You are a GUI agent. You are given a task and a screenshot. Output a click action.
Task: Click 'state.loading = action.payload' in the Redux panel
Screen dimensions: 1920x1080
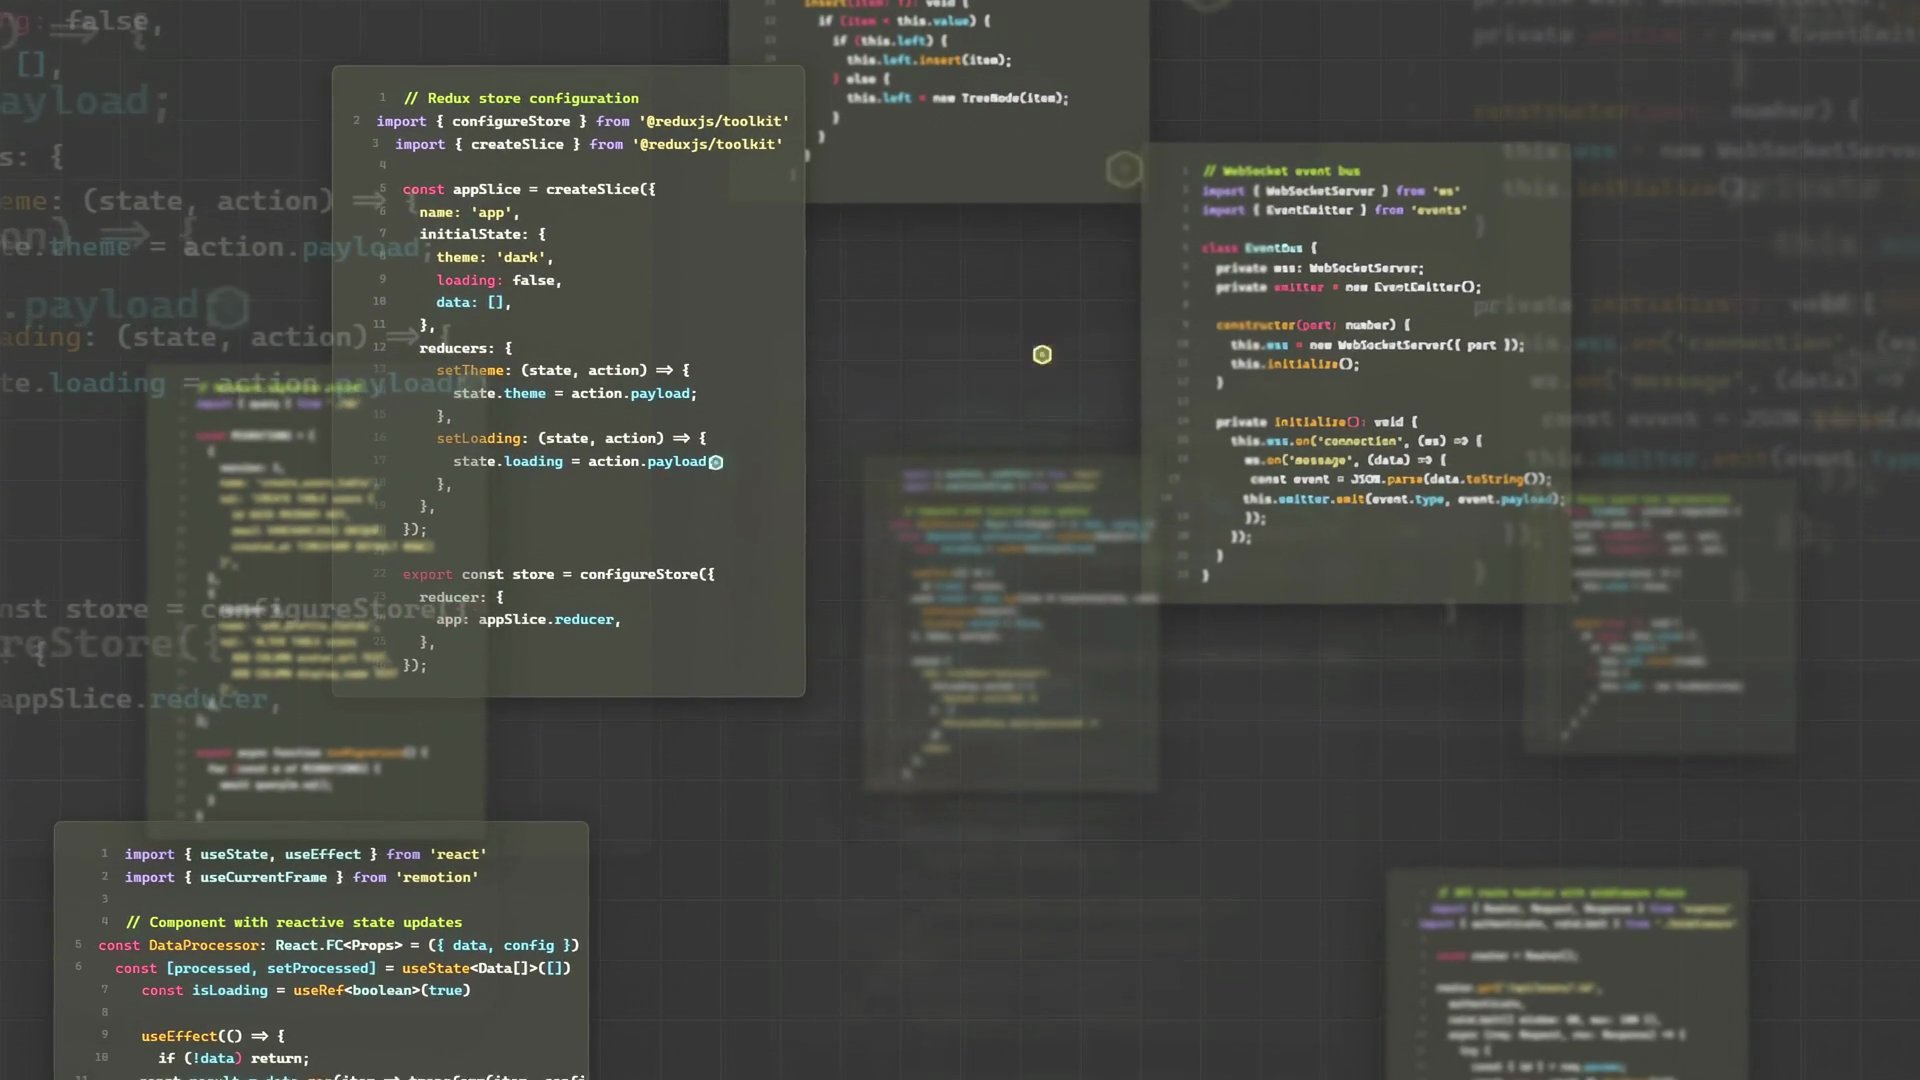(x=580, y=461)
